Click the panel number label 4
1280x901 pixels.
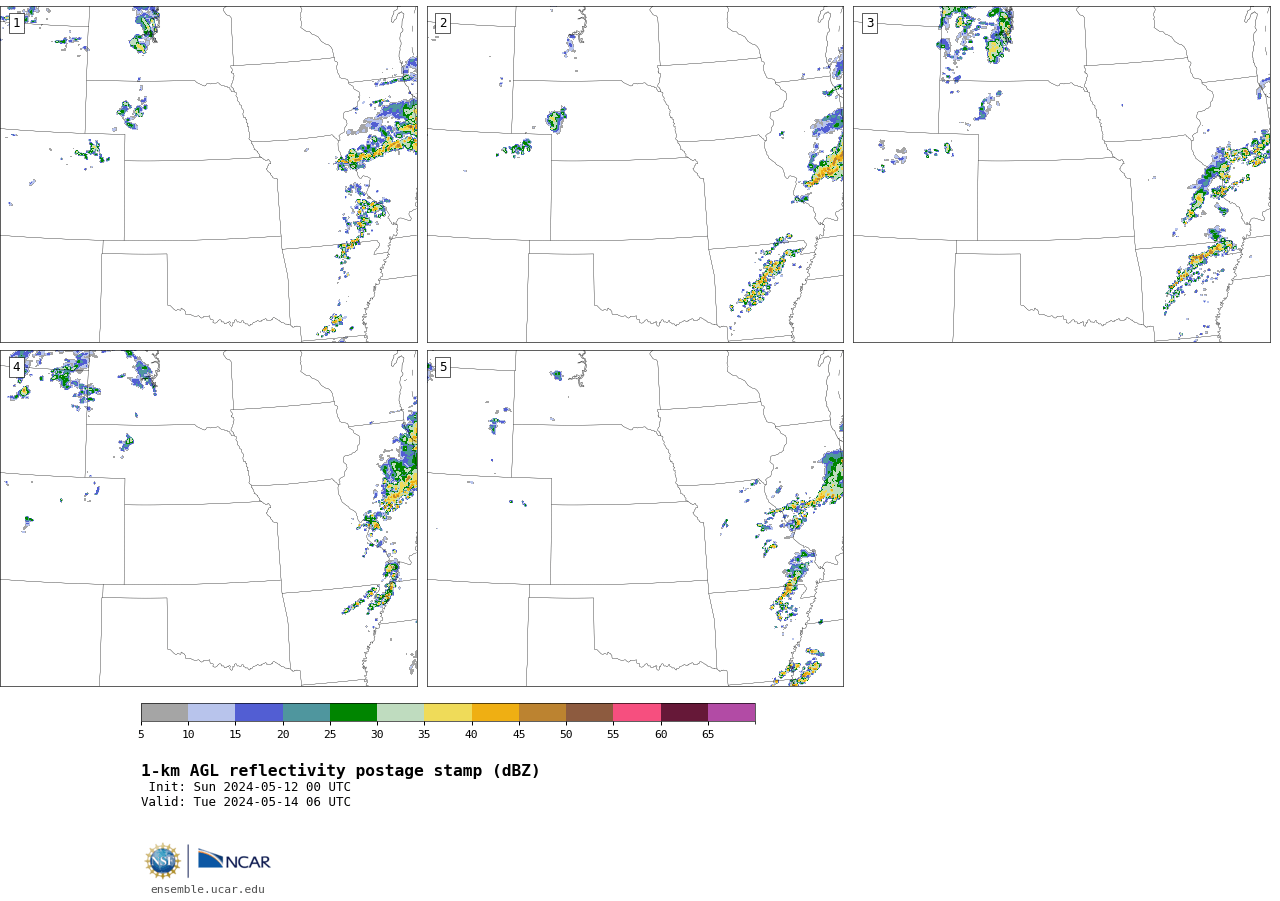[x=16, y=367]
